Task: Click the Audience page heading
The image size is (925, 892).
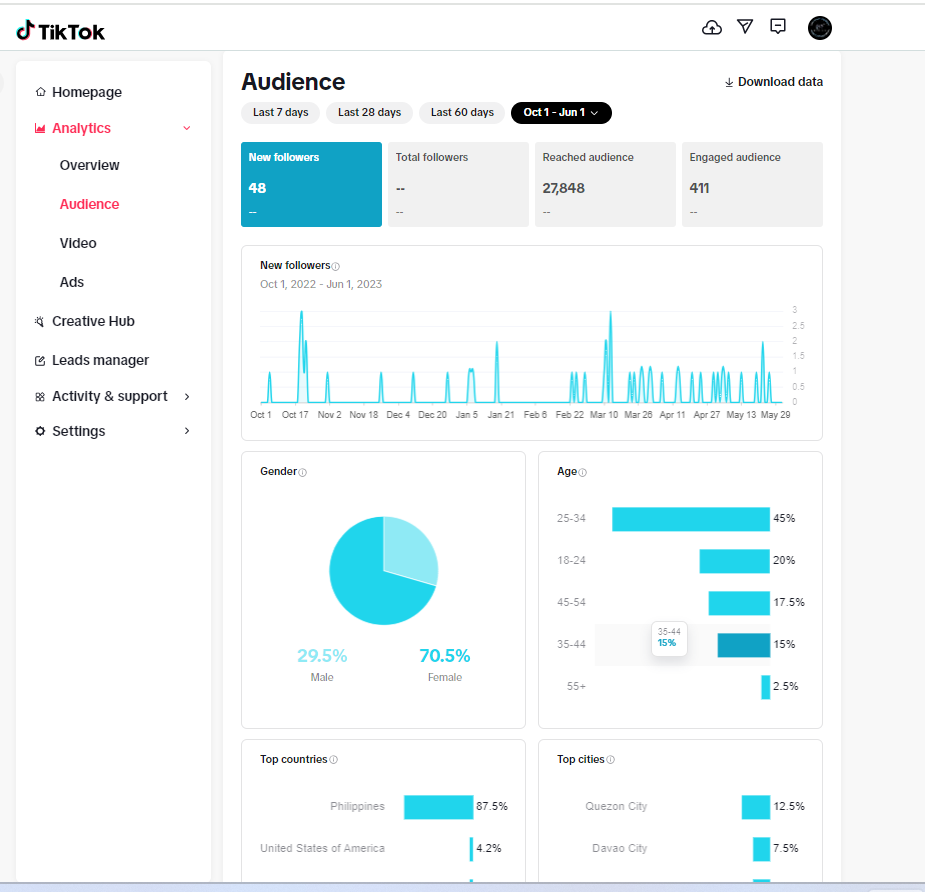Action: pos(293,82)
